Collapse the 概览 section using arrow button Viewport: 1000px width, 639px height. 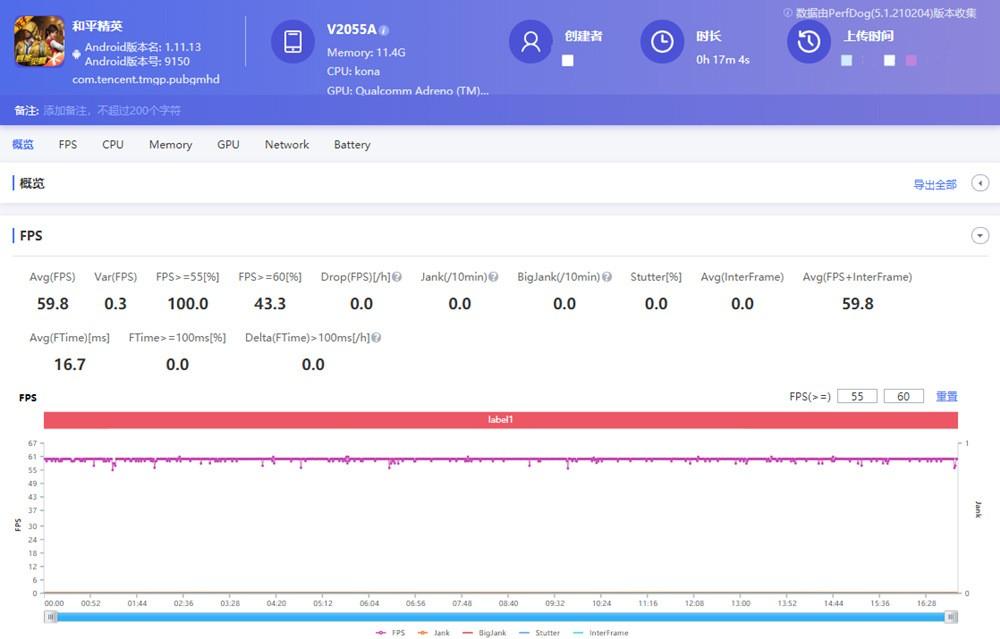[x=980, y=183]
